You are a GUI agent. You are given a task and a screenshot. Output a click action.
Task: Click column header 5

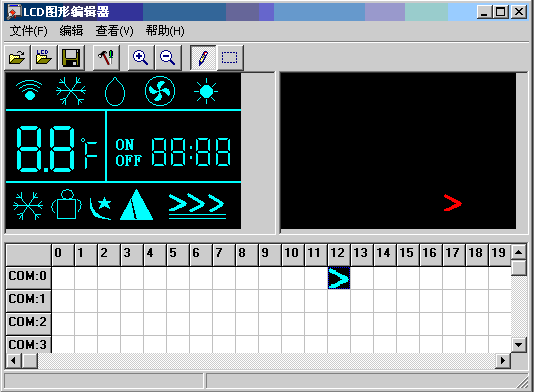[x=178, y=254]
